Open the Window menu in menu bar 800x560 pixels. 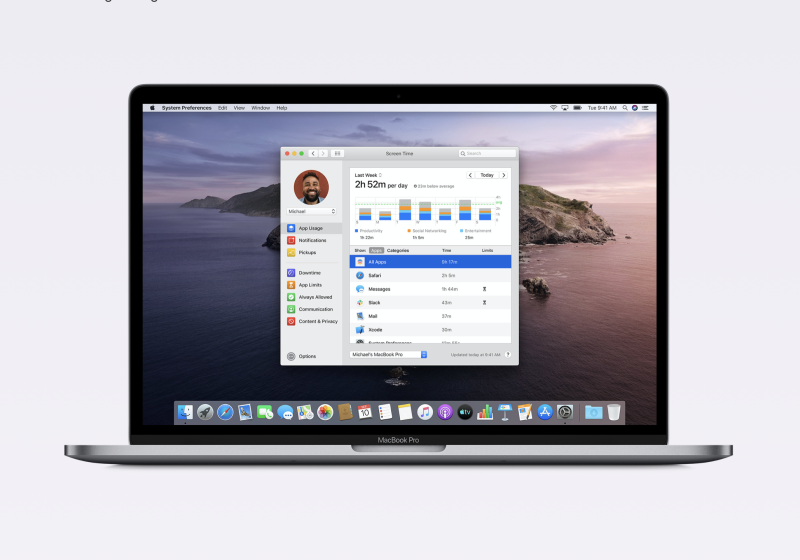point(260,107)
